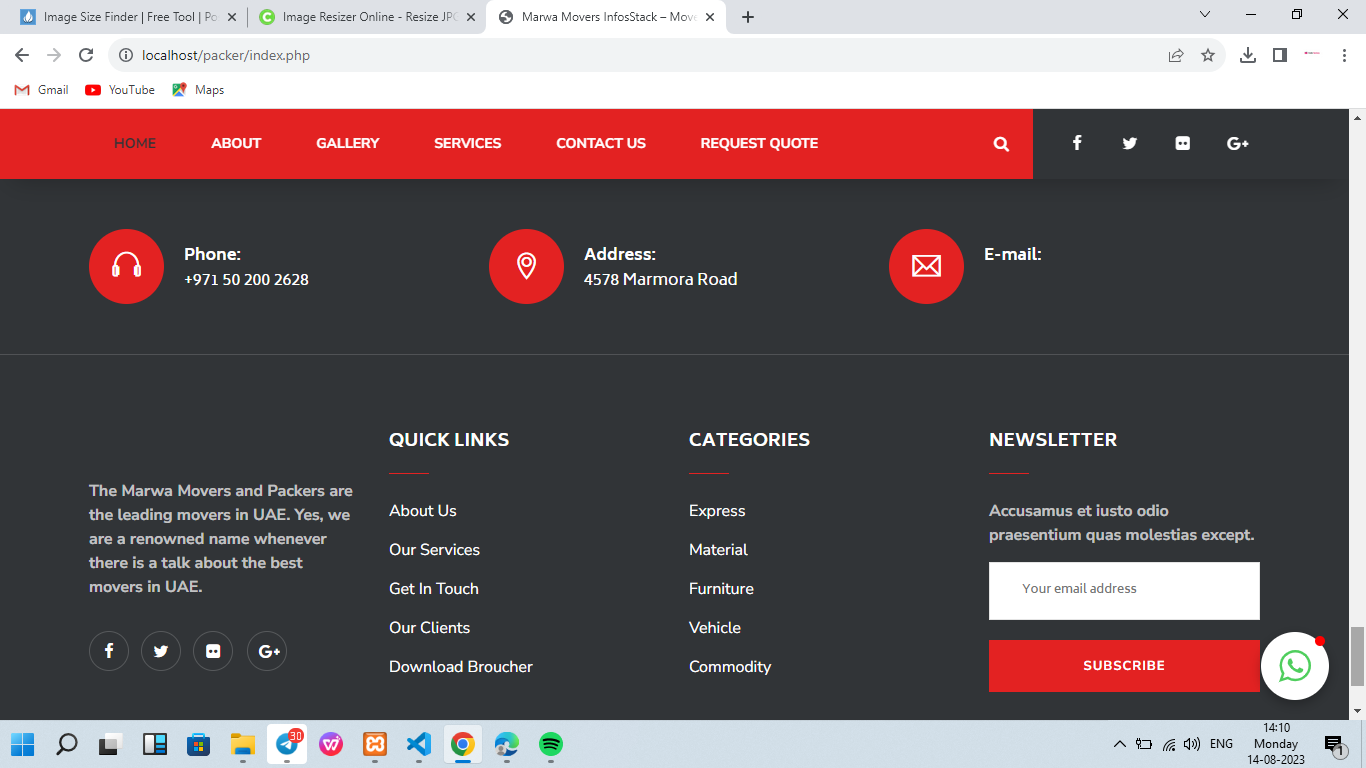Screen dimensions: 1366x768
Task: Toggle the browser side panel button
Action: tap(1279, 55)
